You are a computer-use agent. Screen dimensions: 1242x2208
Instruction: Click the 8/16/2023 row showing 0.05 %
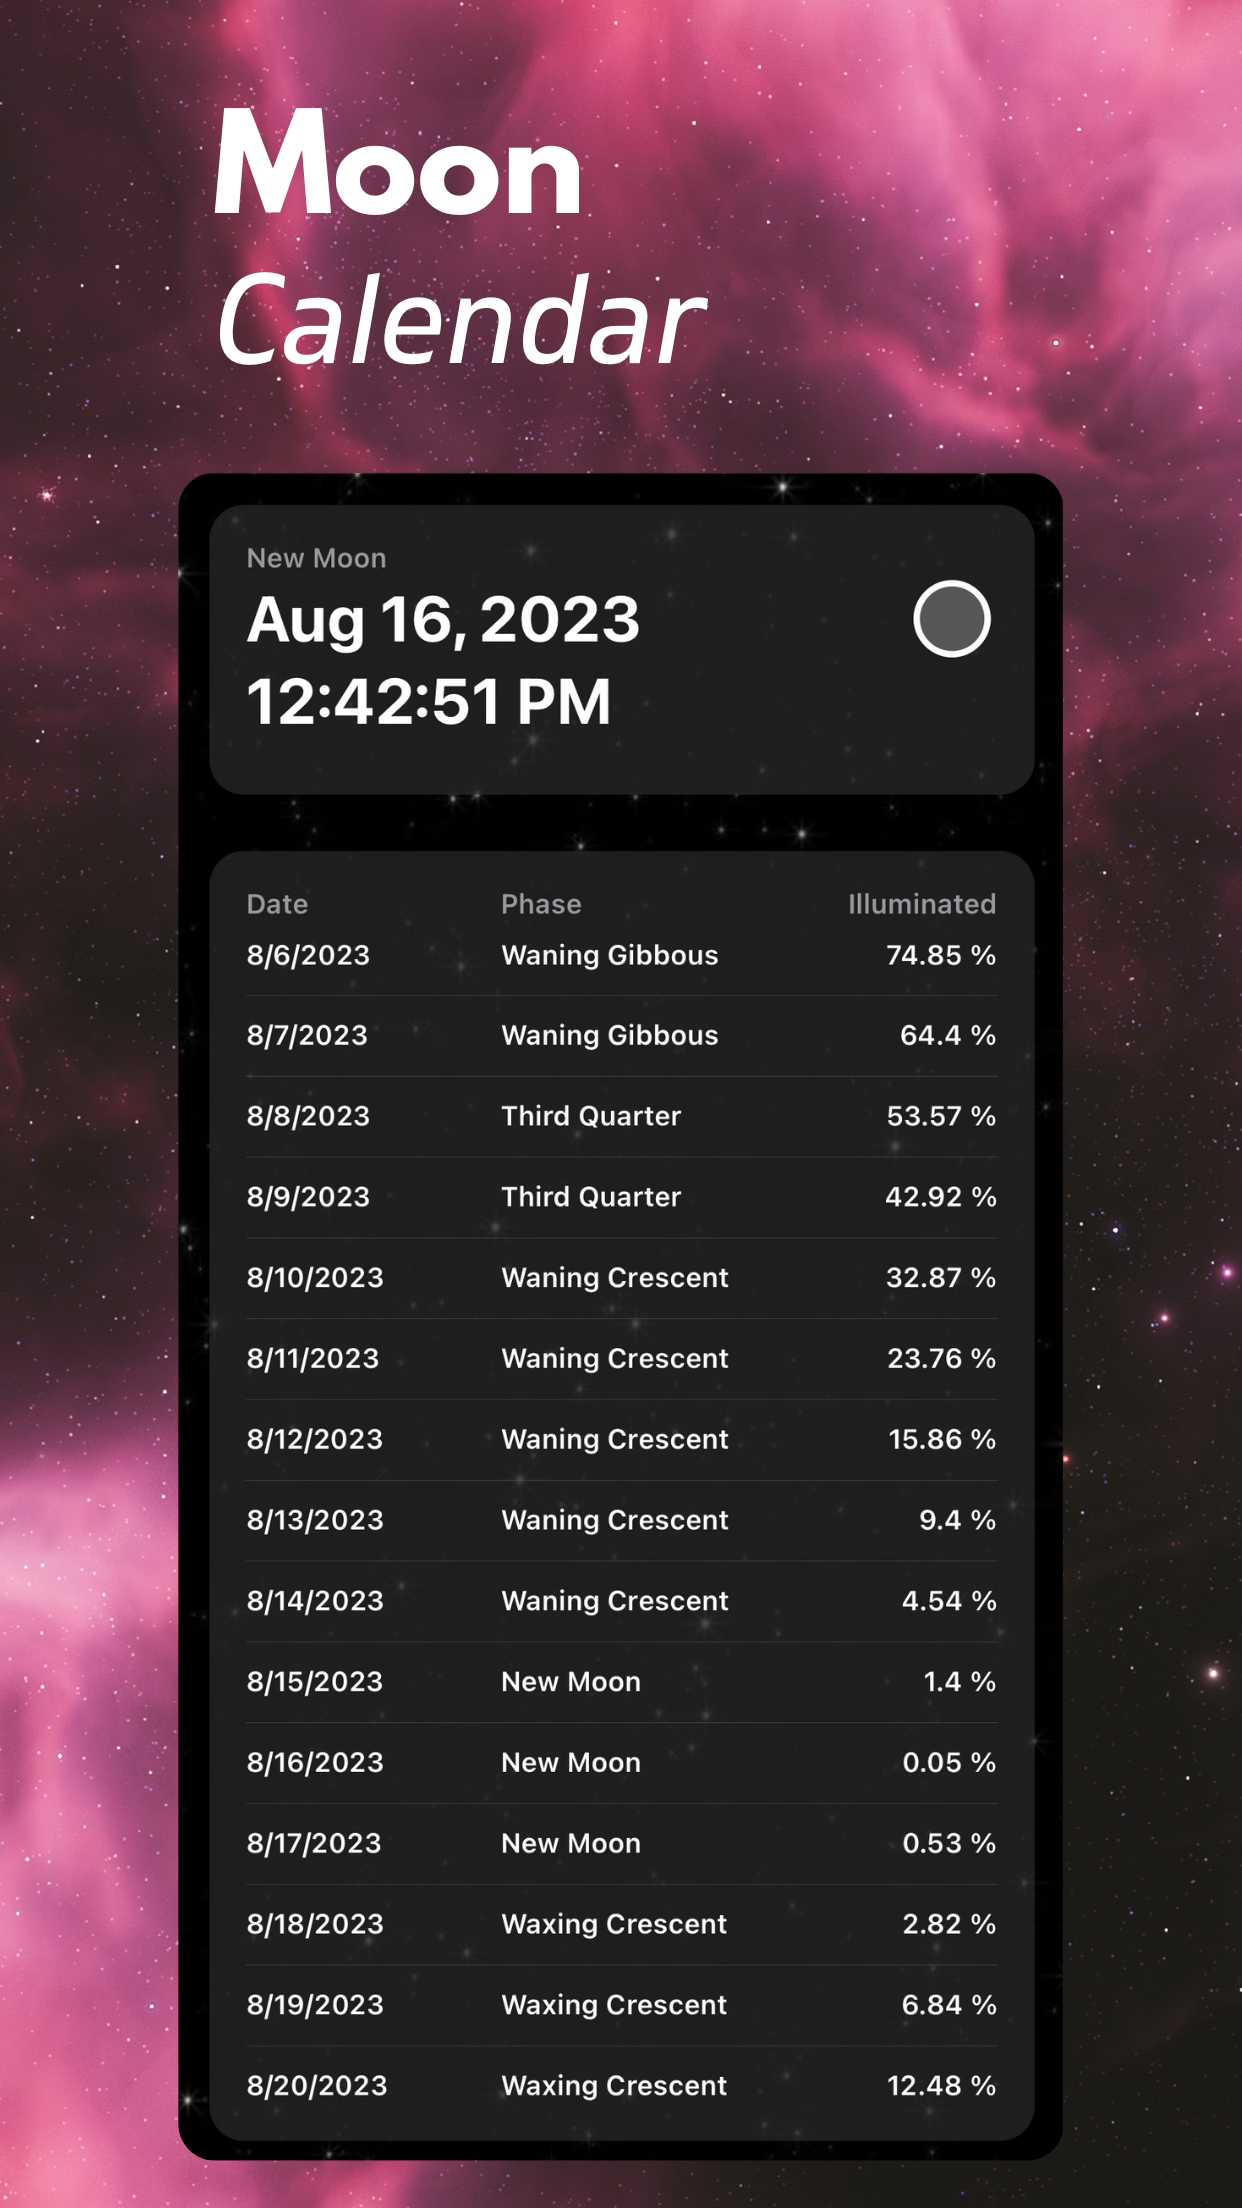tap(620, 1762)
